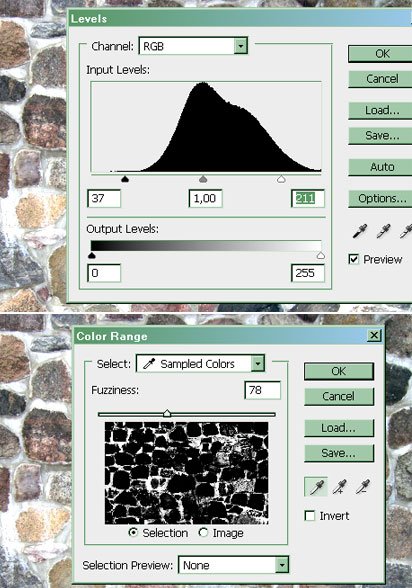Screen dimensions: 412x588
Task: Toggle the Preview checkbox in Levels
Action: coord(354,259)
